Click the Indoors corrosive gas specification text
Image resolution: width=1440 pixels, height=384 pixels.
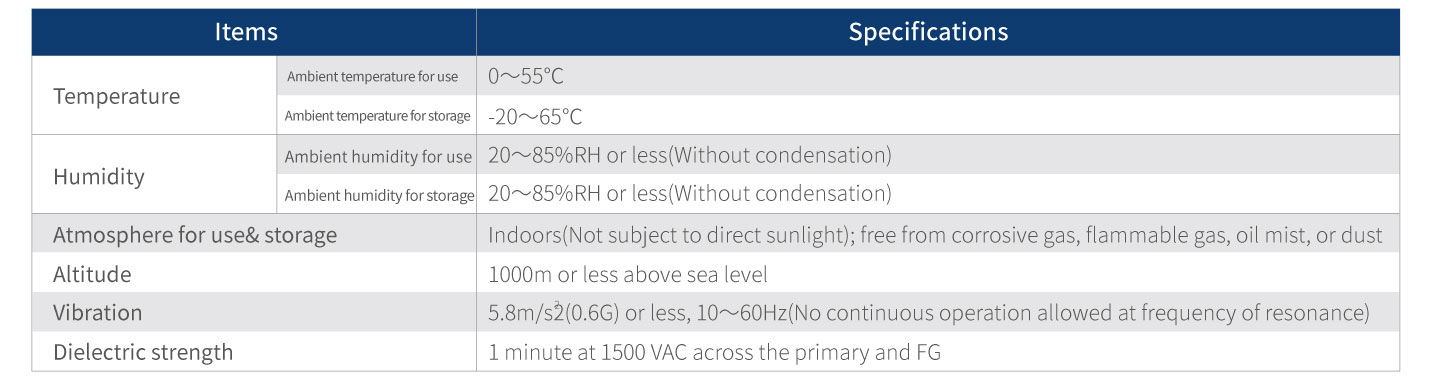tap(935, 235)
